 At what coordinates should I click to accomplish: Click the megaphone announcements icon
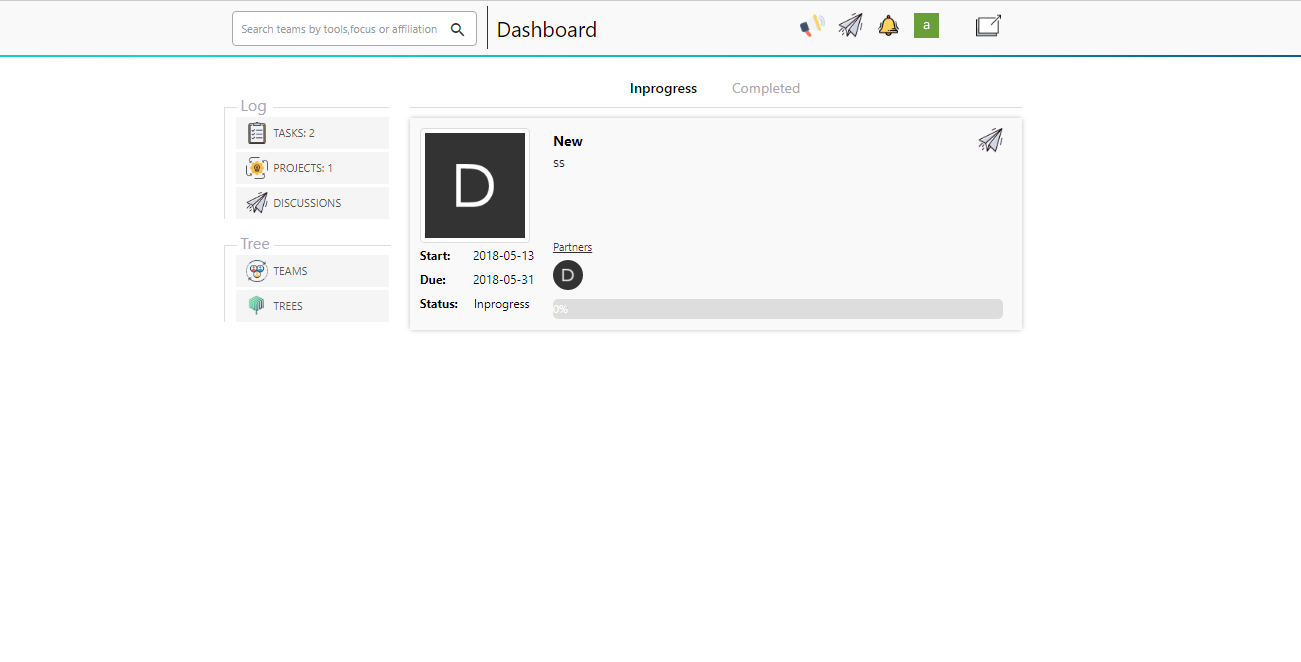pos(812,26)
